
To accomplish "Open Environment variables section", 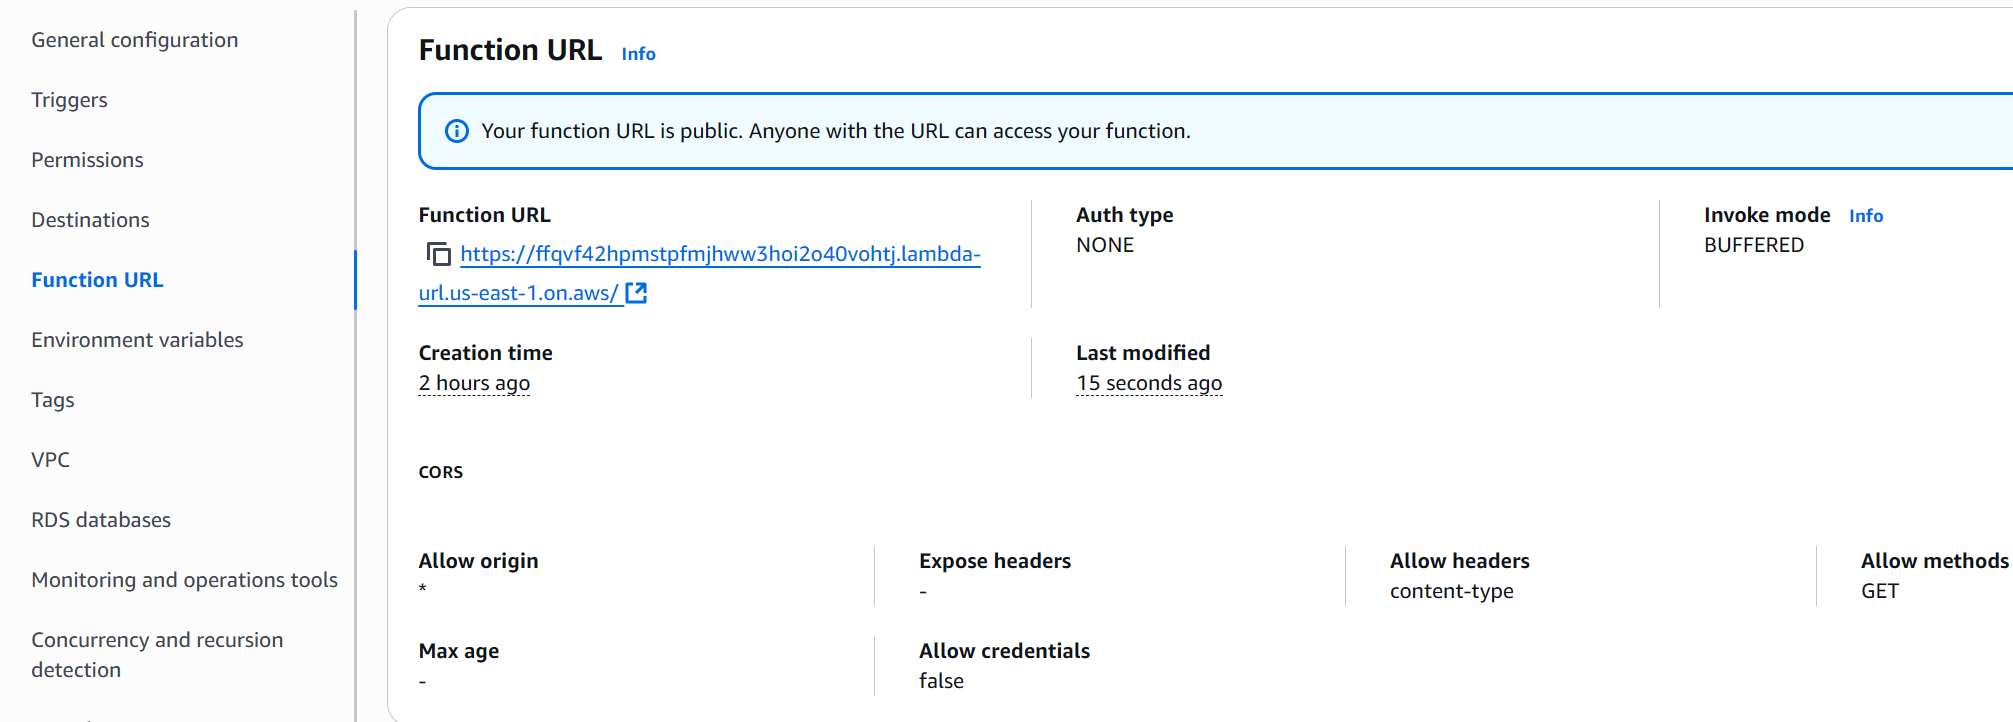I will (137, 340).
